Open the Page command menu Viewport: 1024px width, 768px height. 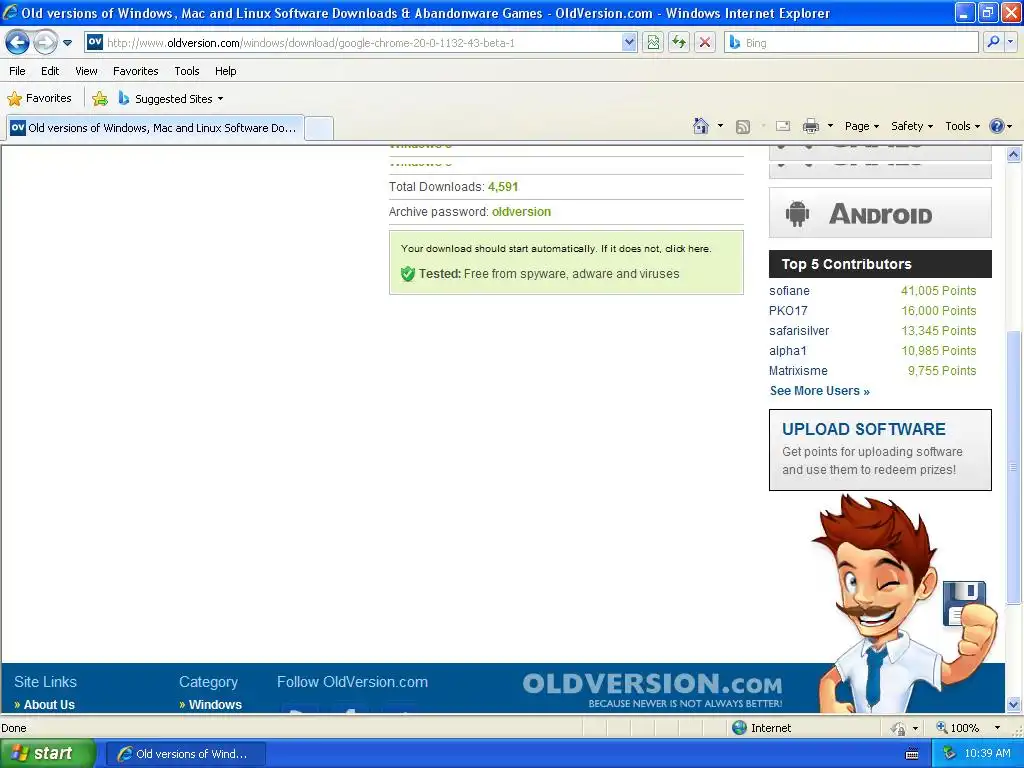[x=861, y=126]
